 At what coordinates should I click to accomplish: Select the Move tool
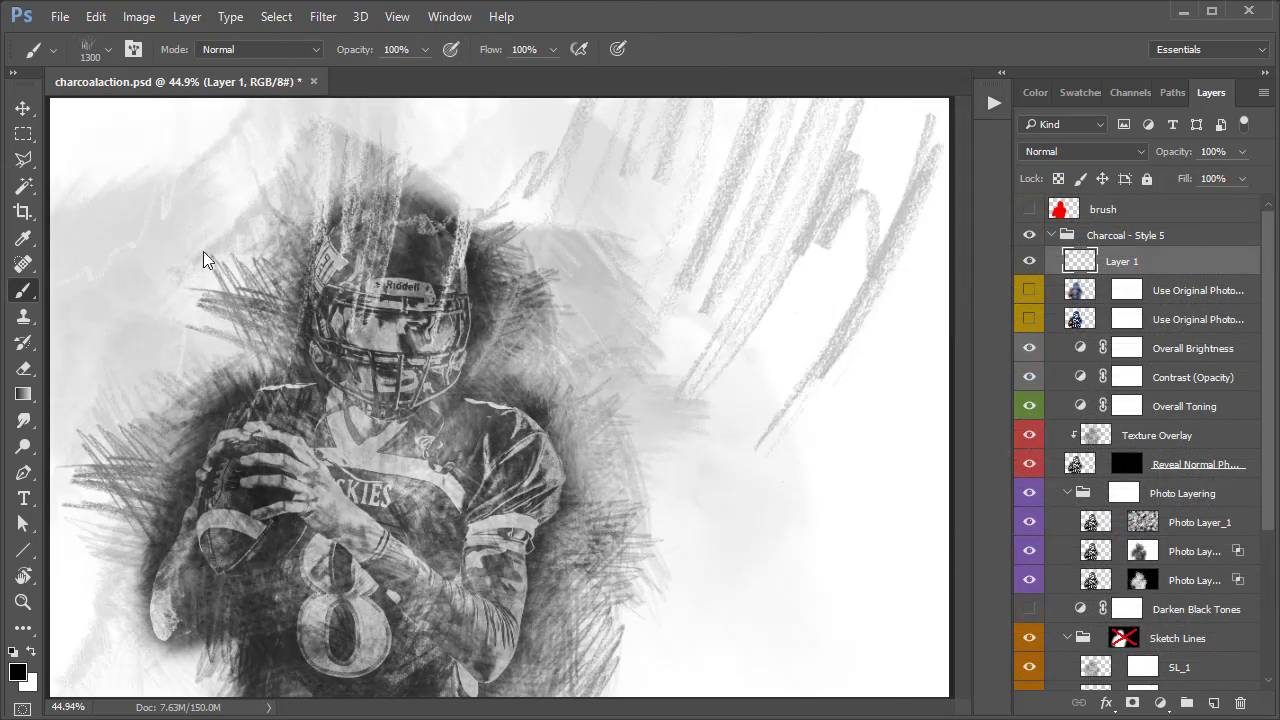click(23, 107)
